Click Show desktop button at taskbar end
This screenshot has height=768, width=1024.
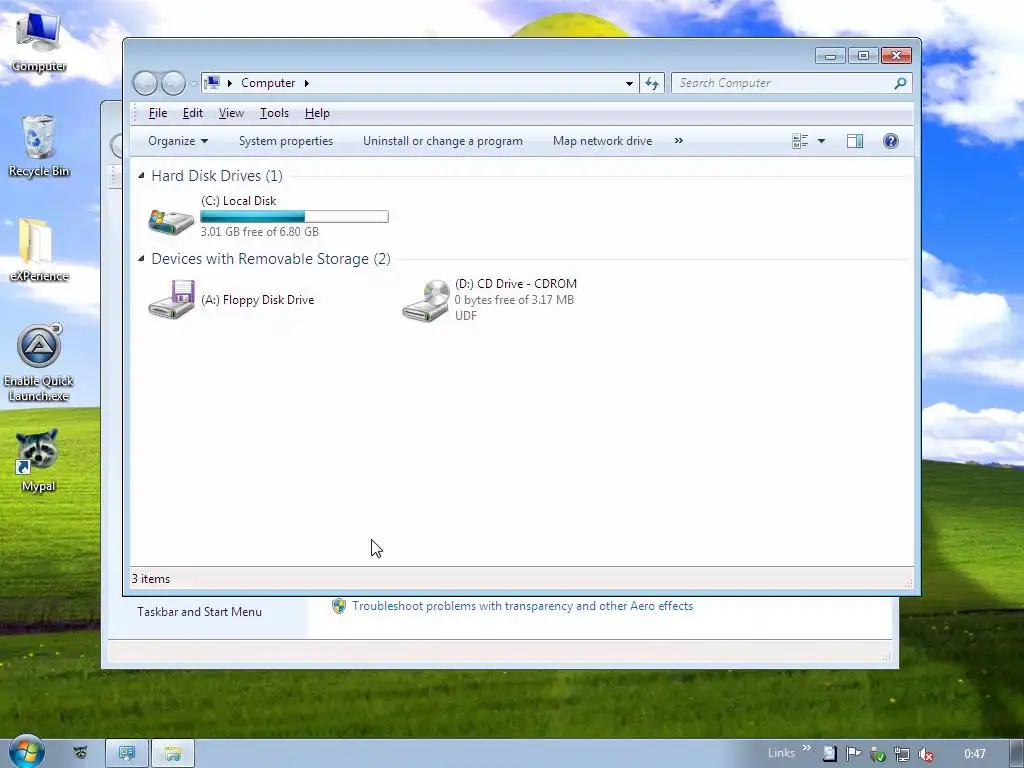point(1016,754)
